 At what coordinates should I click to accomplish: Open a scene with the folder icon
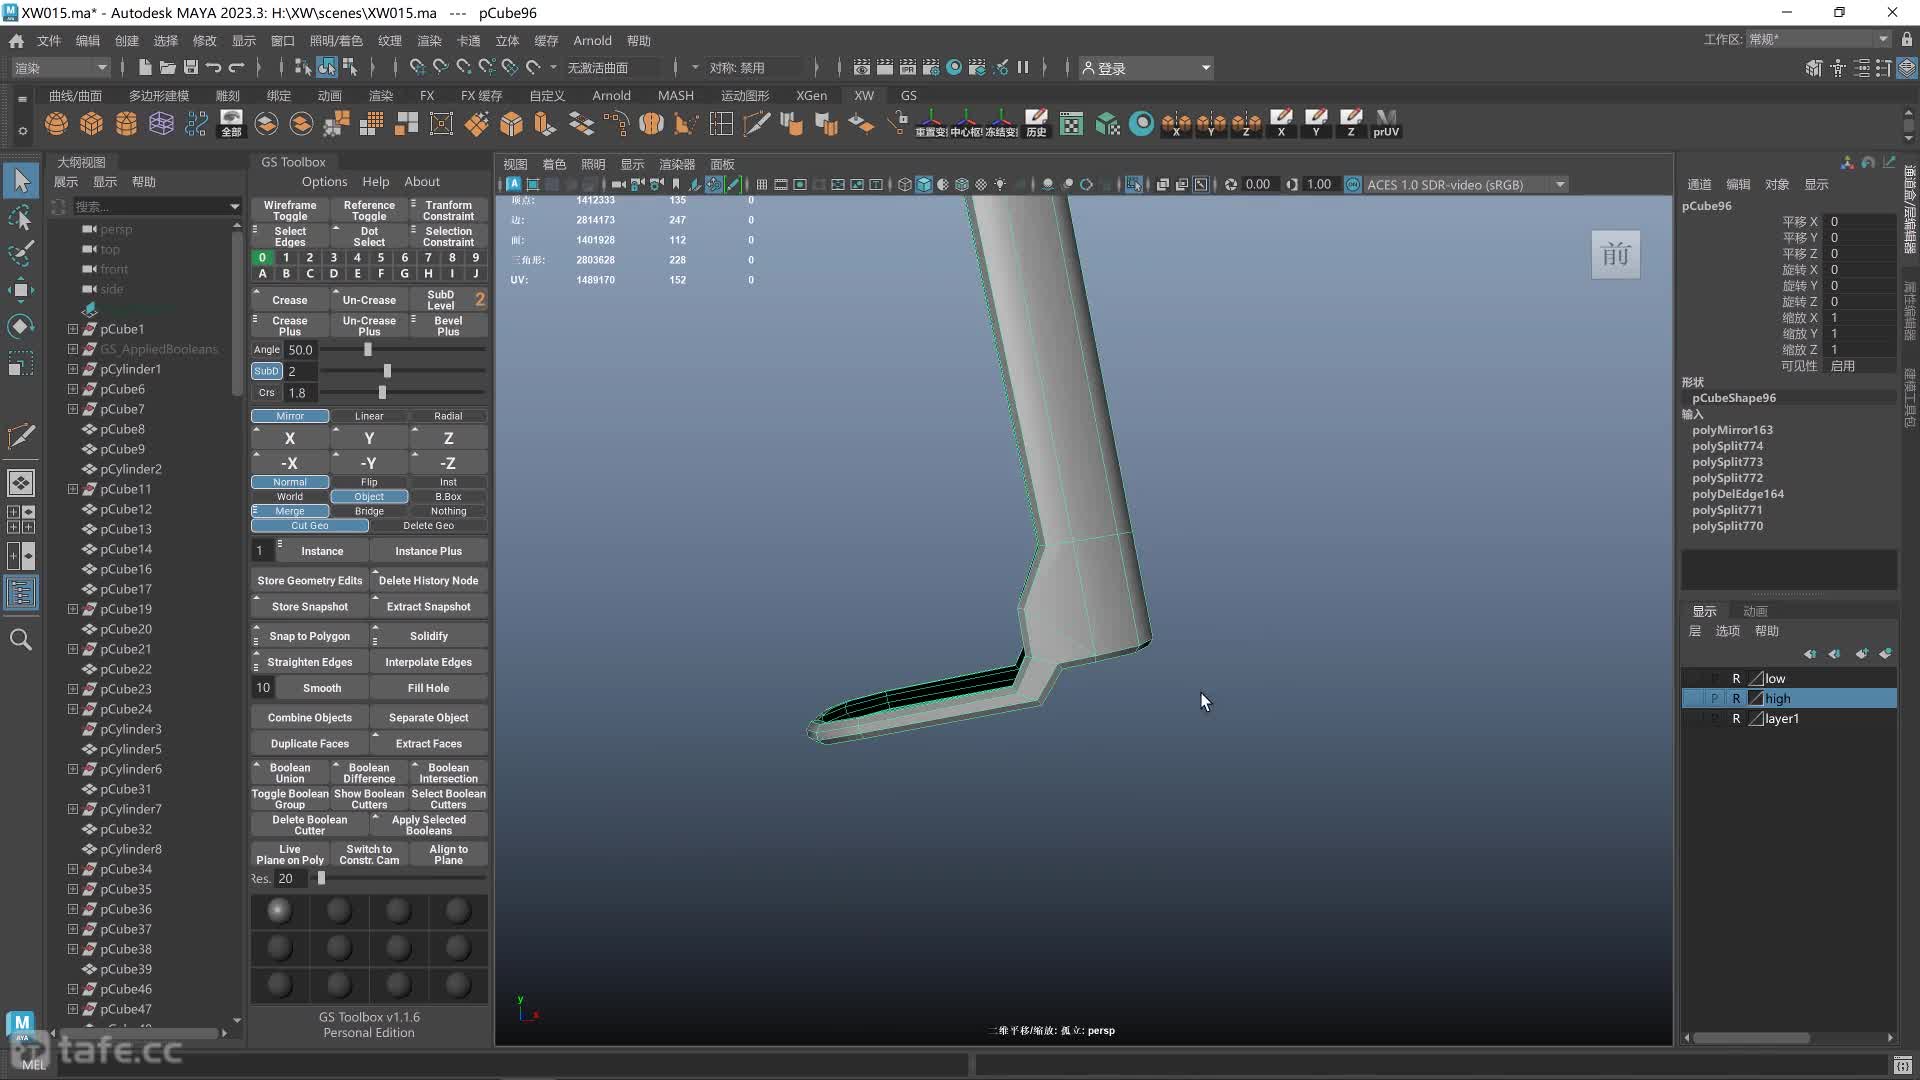point(167,68)
